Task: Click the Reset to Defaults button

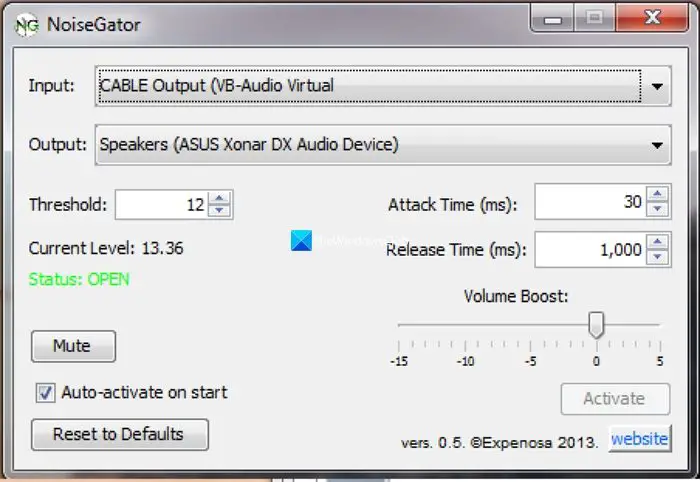Action: (x=120, y=434)
